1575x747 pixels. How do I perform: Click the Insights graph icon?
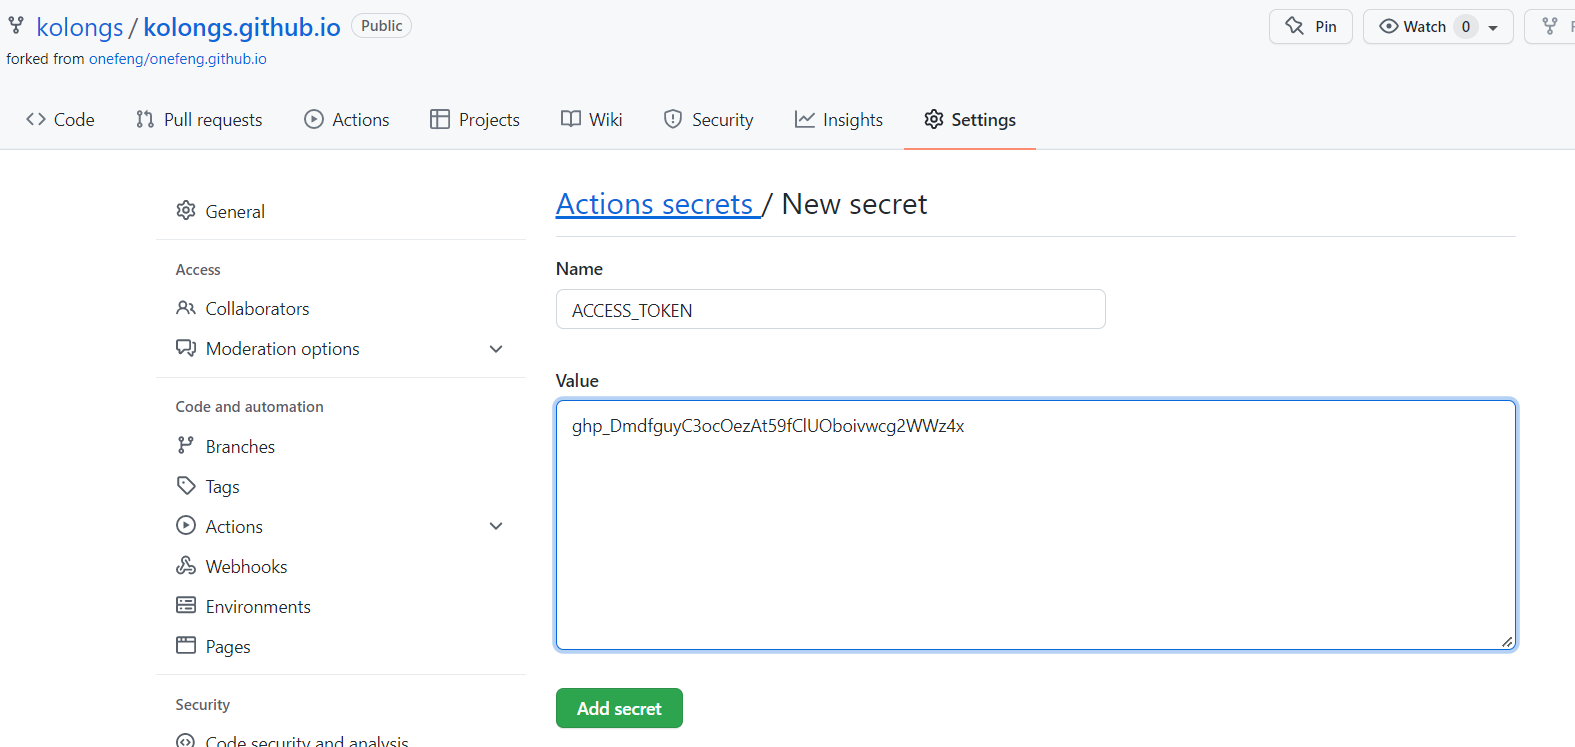(x=805, y=119)
